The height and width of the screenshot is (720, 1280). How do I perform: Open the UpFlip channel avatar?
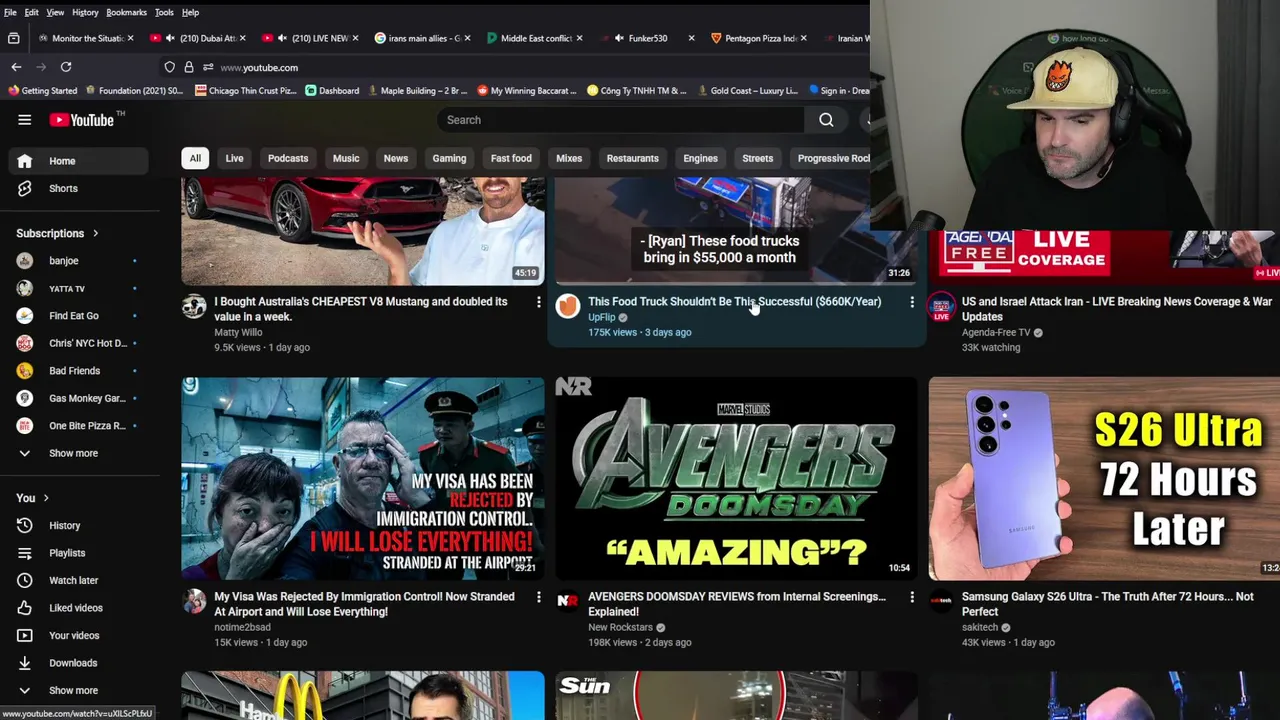tap(568, 306)
